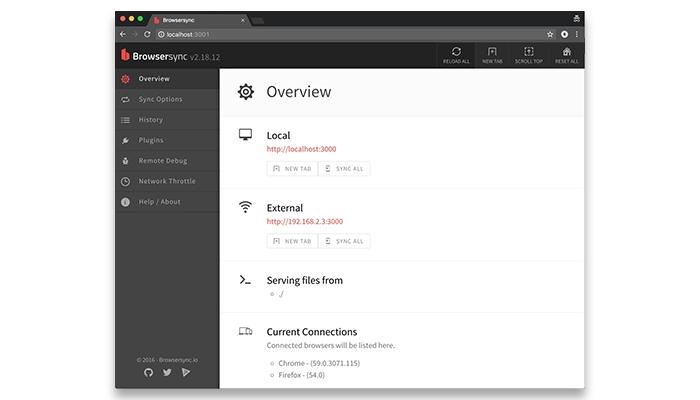
Task: Click the Network Throttle clock icon
Action: pos(125,182)
